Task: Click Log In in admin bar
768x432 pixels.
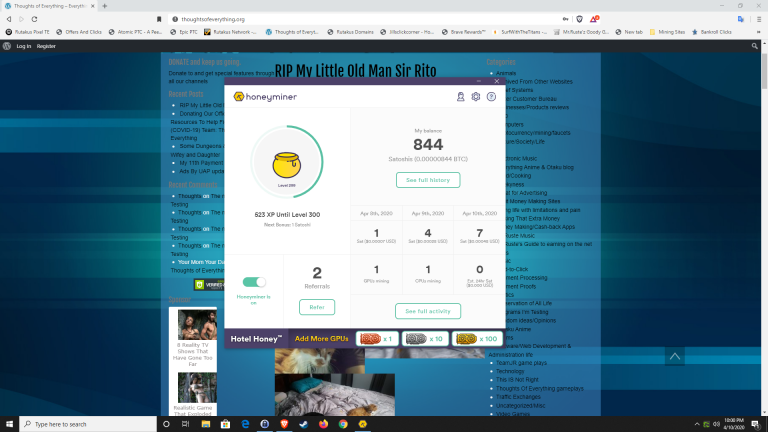Action: tap(24, 46)
